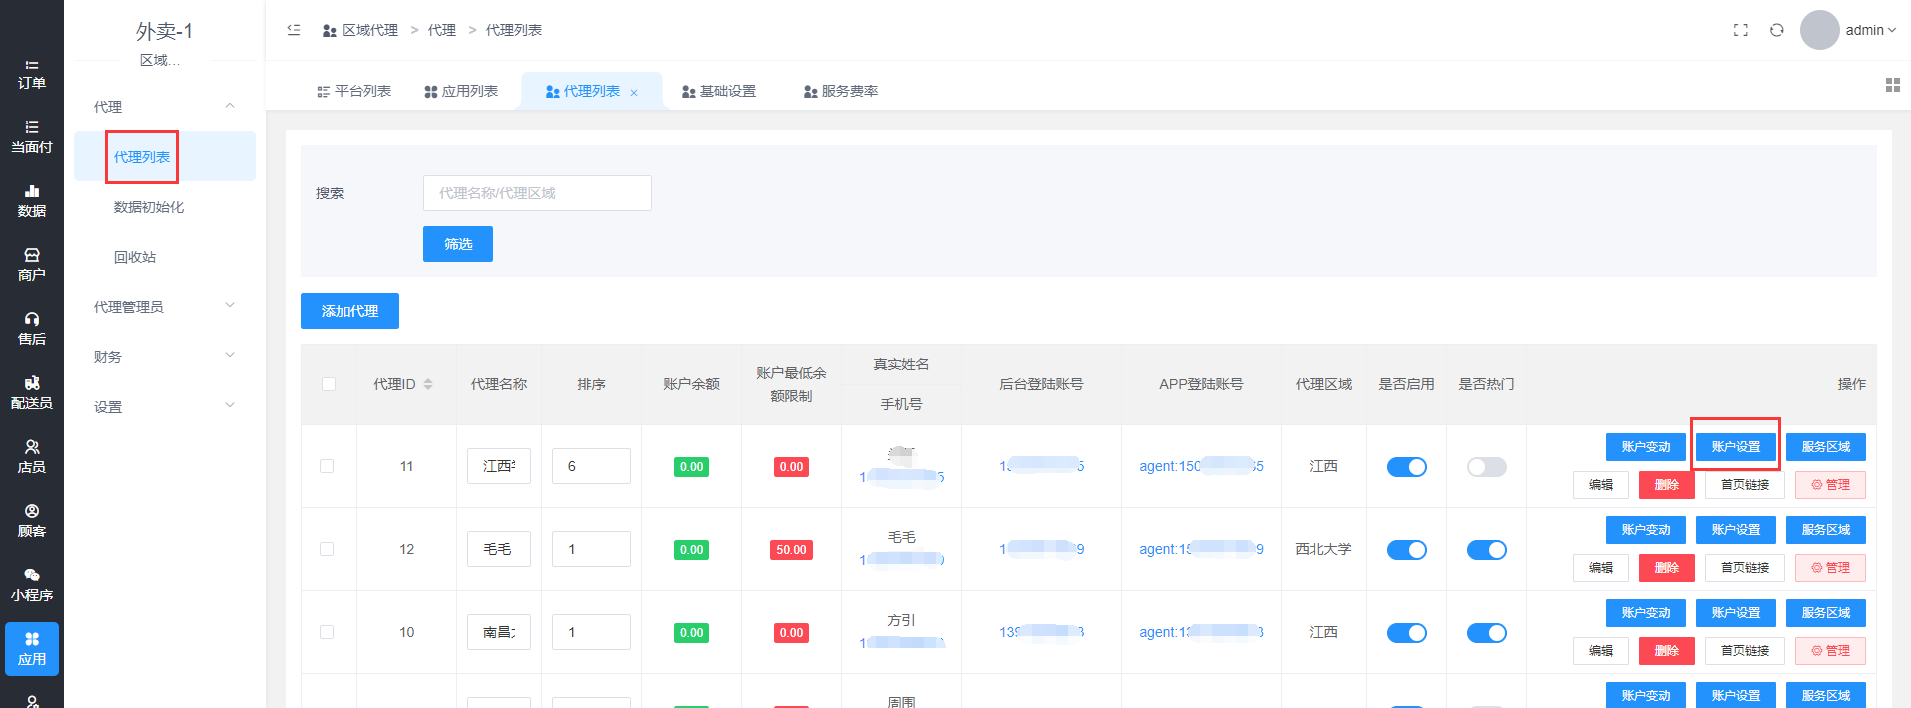Turn off 是否热门 switch for agent 12
1911x708 pixels.
(1486, 550)
